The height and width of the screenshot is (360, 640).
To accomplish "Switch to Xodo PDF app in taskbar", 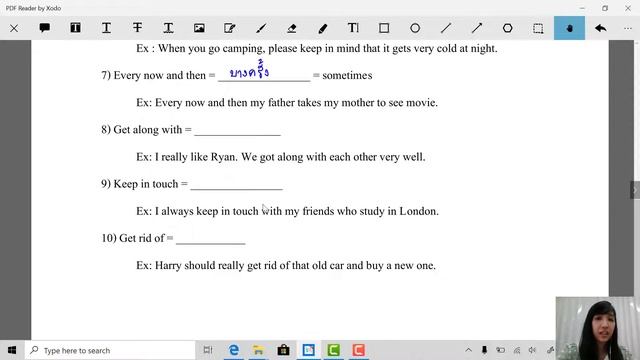I will 309,350.
